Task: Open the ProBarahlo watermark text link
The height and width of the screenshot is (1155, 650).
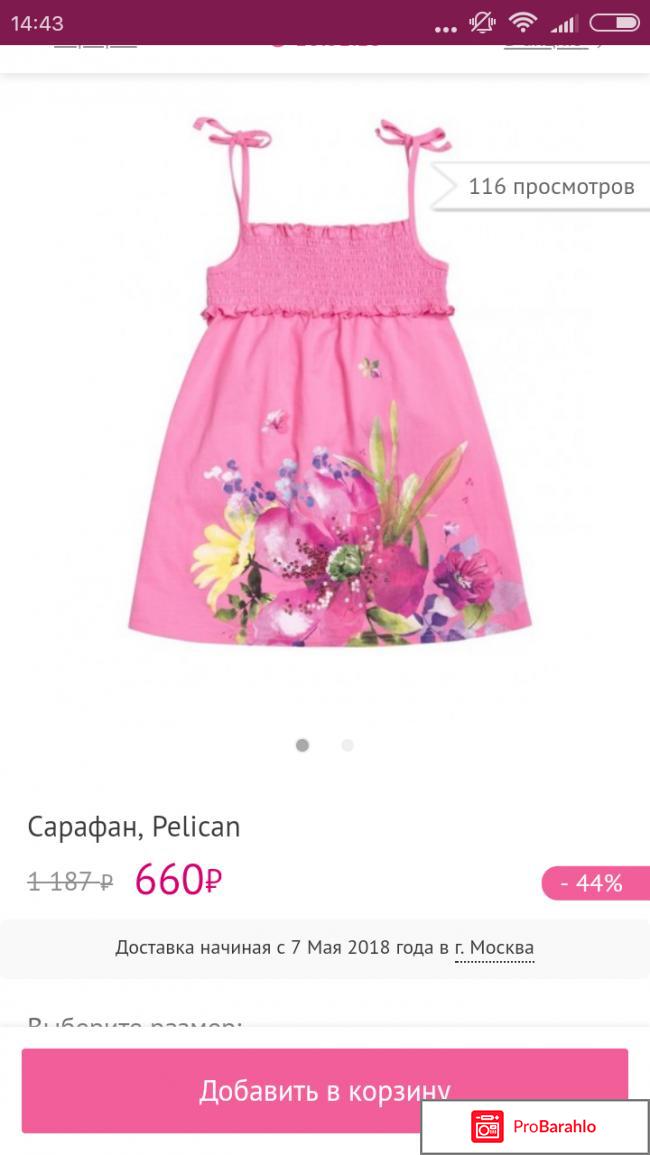Action: 554,1127
